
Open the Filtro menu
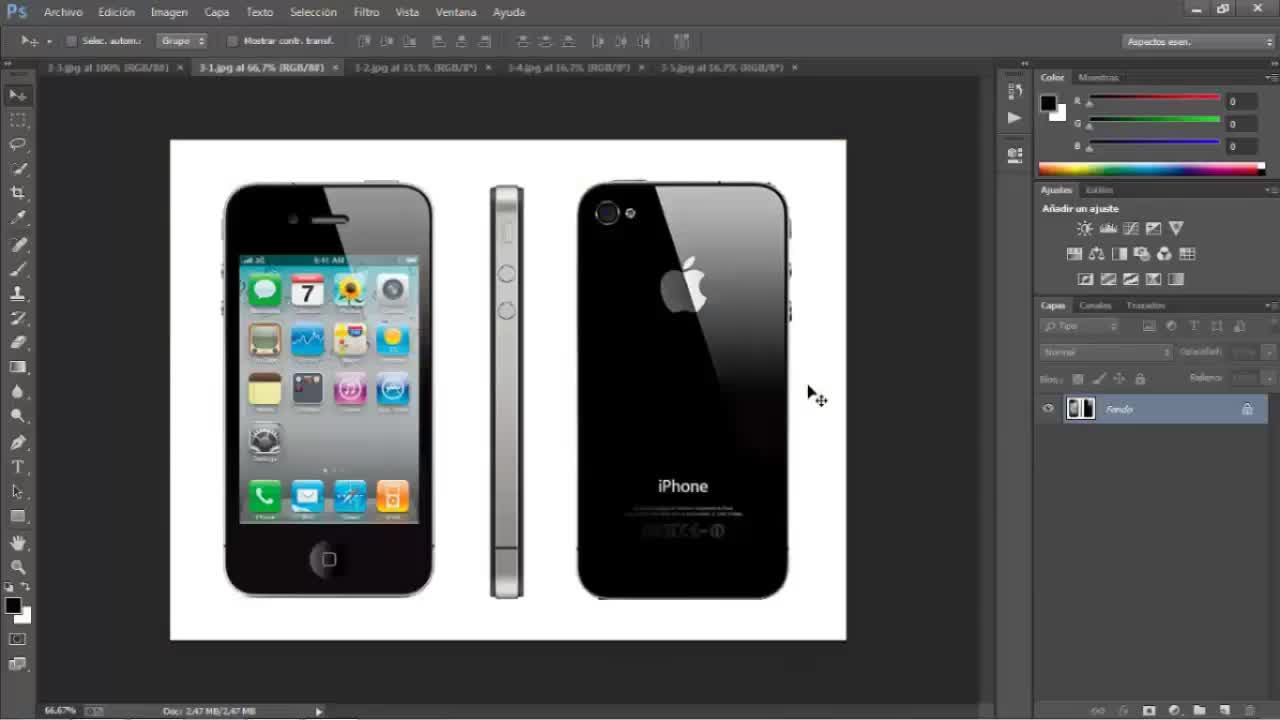click(366, 12)
